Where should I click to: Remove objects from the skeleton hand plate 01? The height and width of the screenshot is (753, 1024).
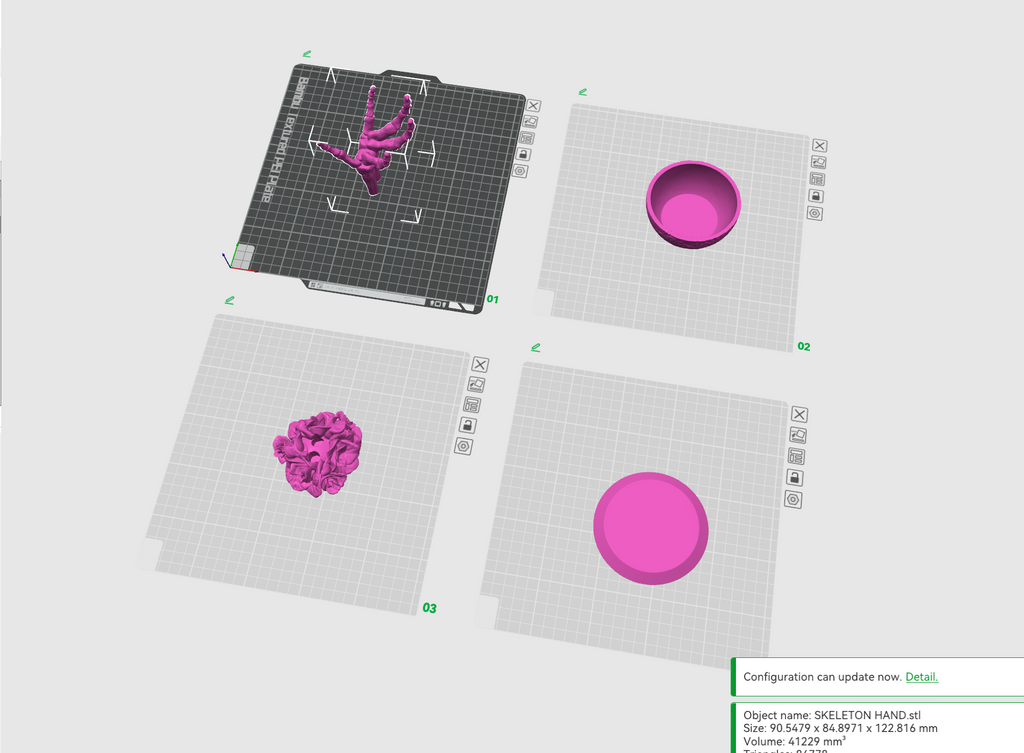[x=534, y=106]
